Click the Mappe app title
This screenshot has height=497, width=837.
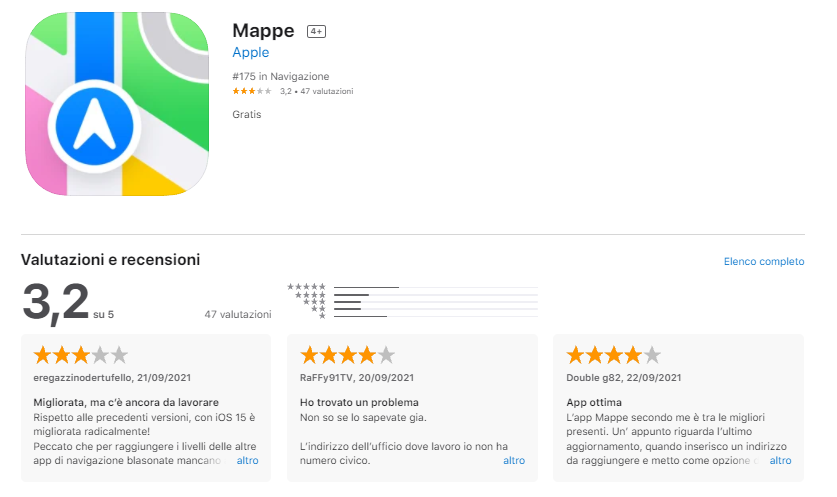(x=263, y=31)
